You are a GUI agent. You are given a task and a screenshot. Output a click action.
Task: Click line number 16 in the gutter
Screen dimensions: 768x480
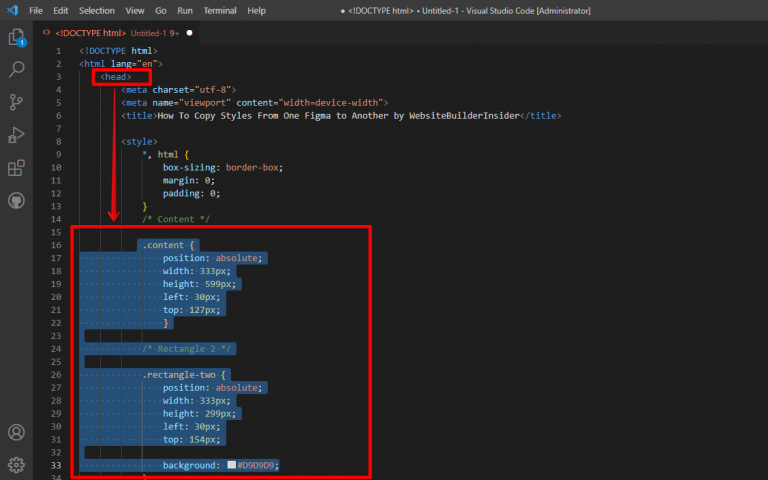pos(57,245)
